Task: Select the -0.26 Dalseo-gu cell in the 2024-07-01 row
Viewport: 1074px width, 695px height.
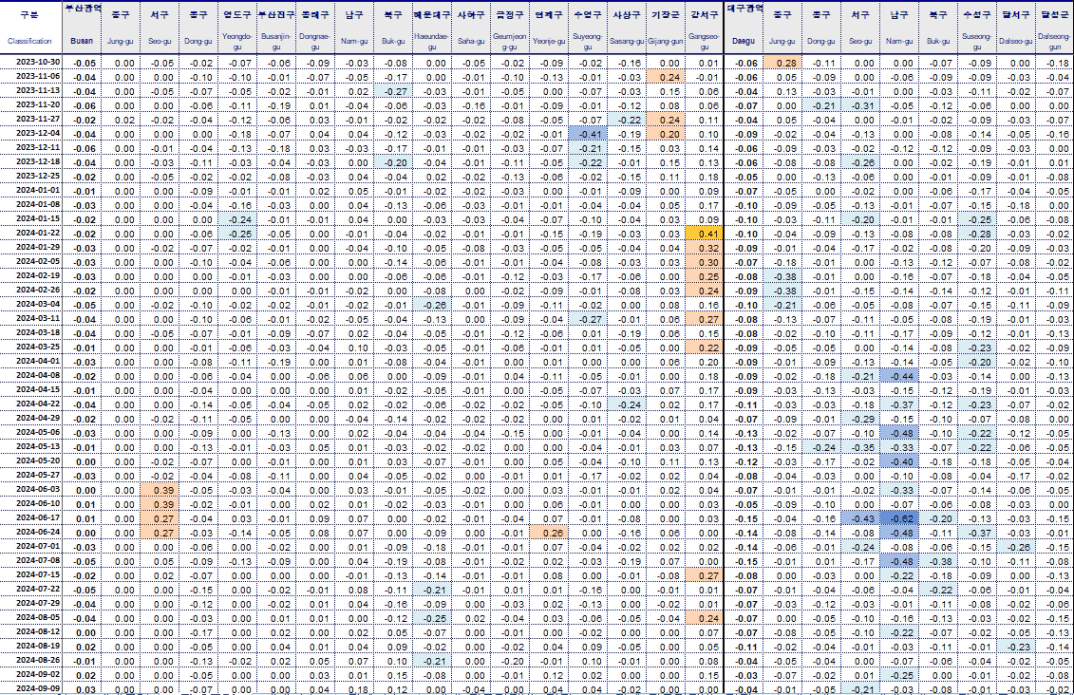Action: 1016,547
